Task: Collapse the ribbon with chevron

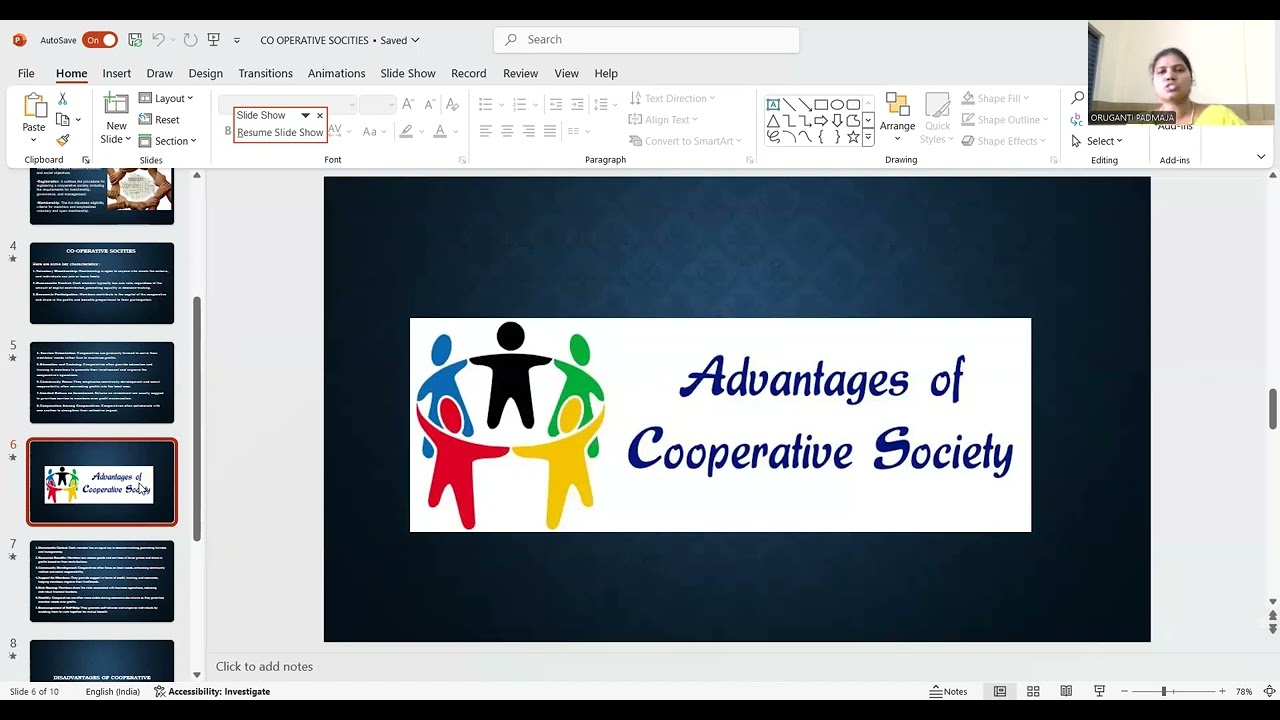Action: point(1261,157)
